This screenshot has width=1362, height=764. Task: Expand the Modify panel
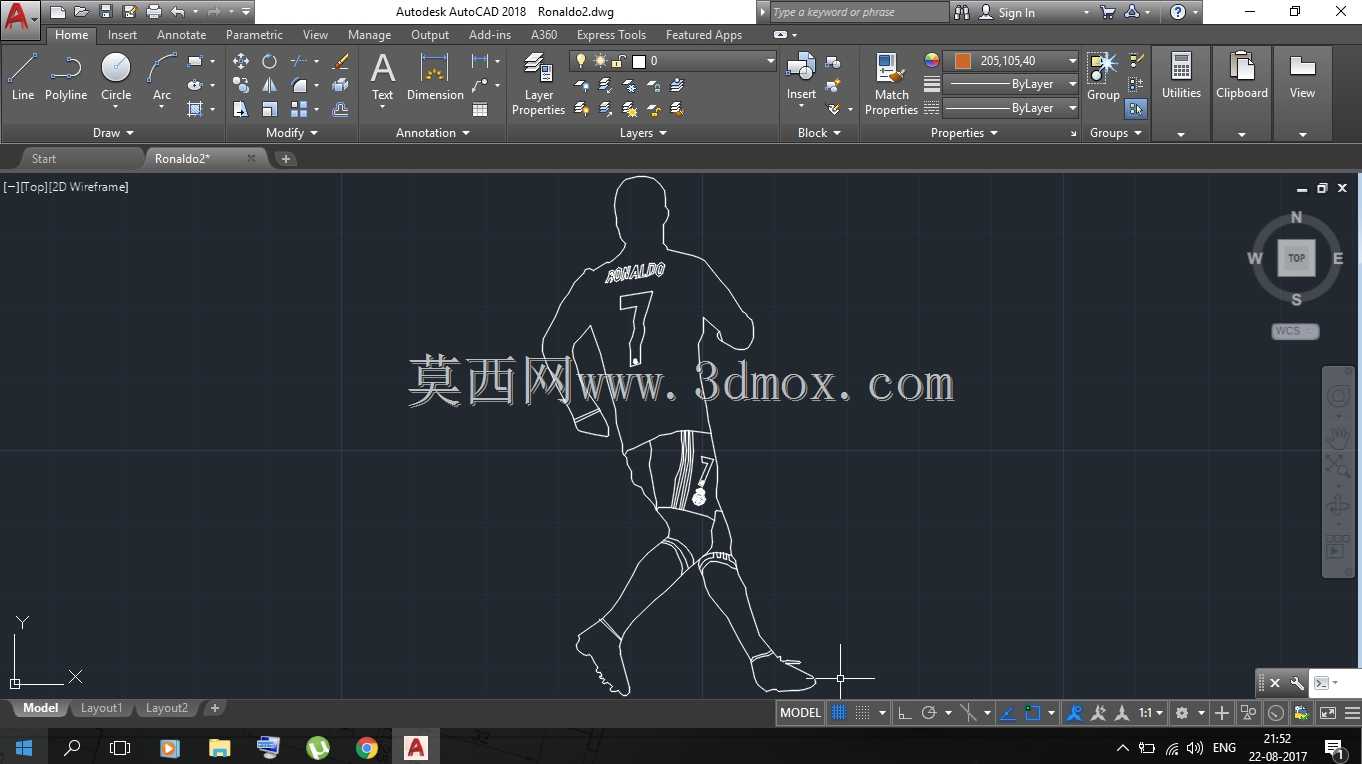pyautogui.click(x=292, y=133)
